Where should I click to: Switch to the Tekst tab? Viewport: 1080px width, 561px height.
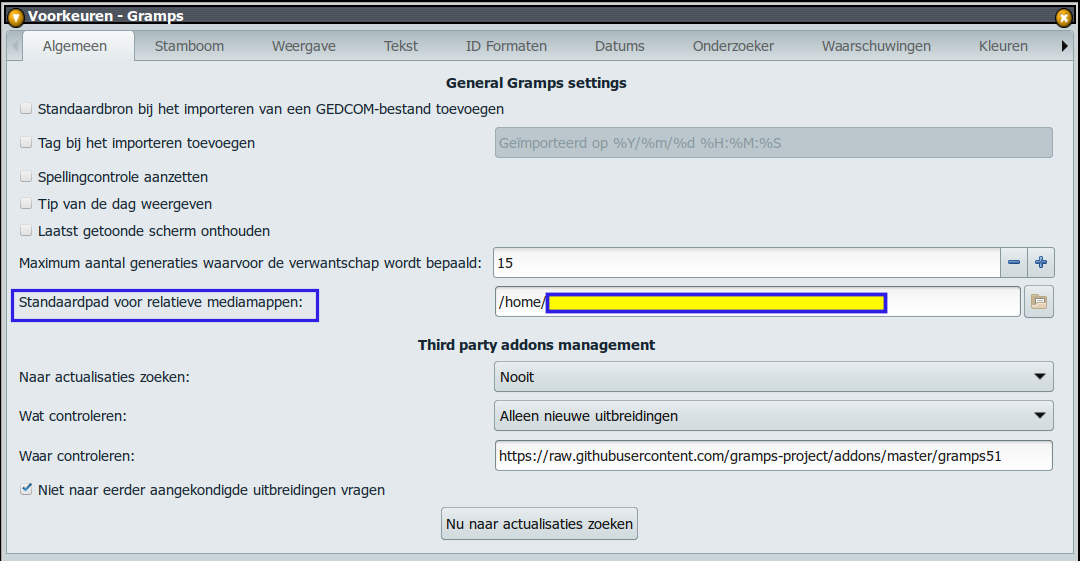[401, 46]
